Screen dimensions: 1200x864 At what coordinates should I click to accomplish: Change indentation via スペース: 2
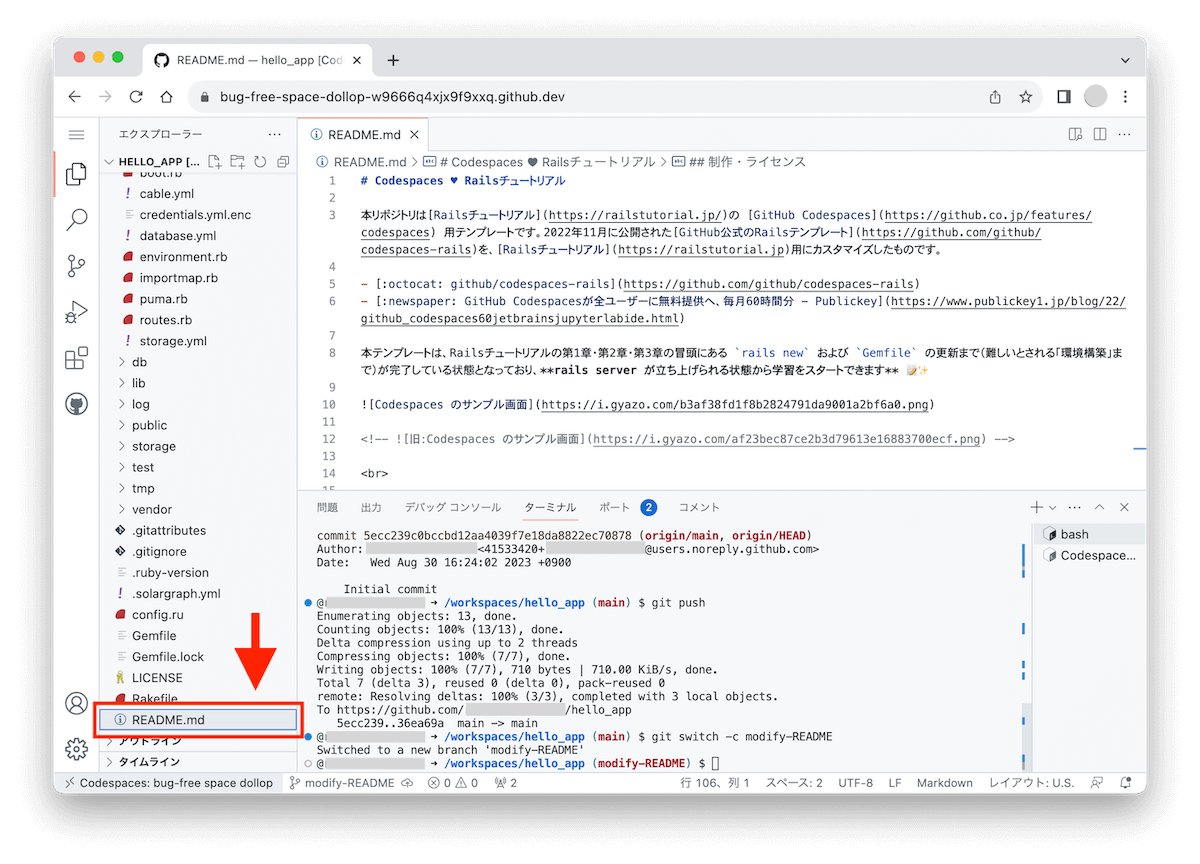pyautogui.click(x=794, y=783)
